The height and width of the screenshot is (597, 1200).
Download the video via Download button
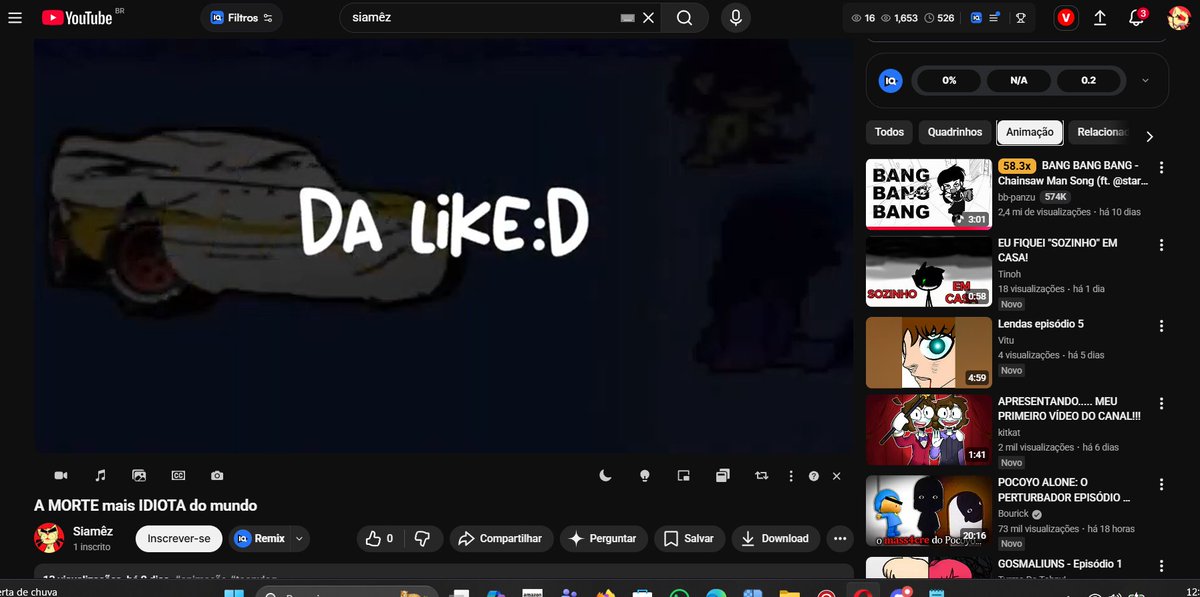tap(775, 538)
